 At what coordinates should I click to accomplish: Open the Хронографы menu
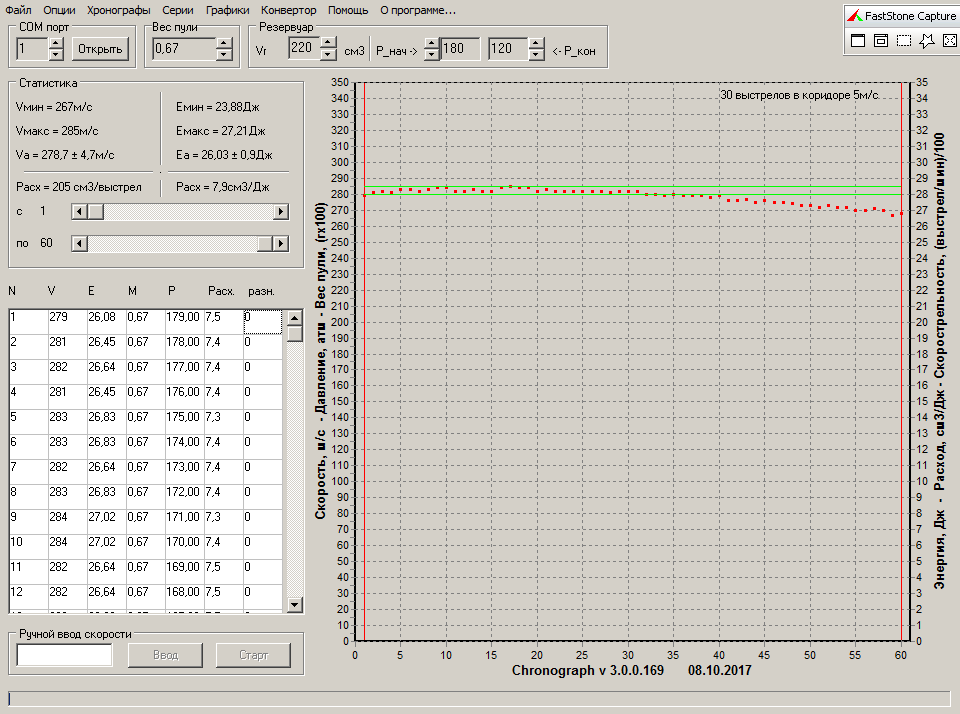(119, 10)
